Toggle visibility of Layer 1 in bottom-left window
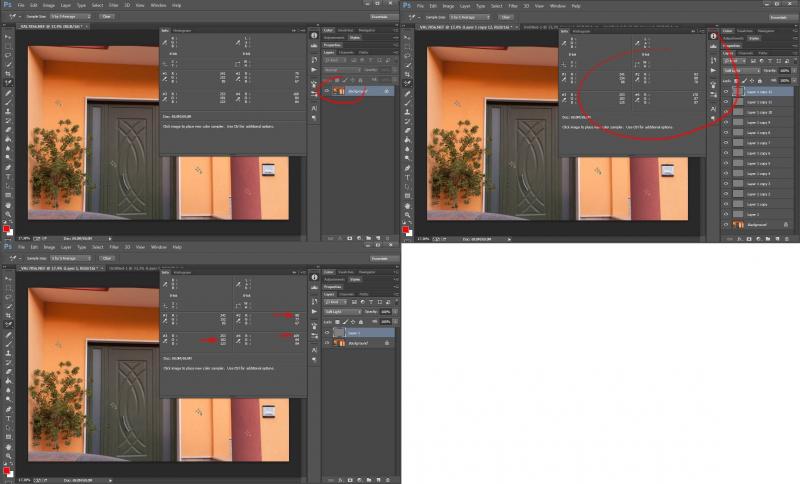The image size is (800, 484). coord(327,333)
